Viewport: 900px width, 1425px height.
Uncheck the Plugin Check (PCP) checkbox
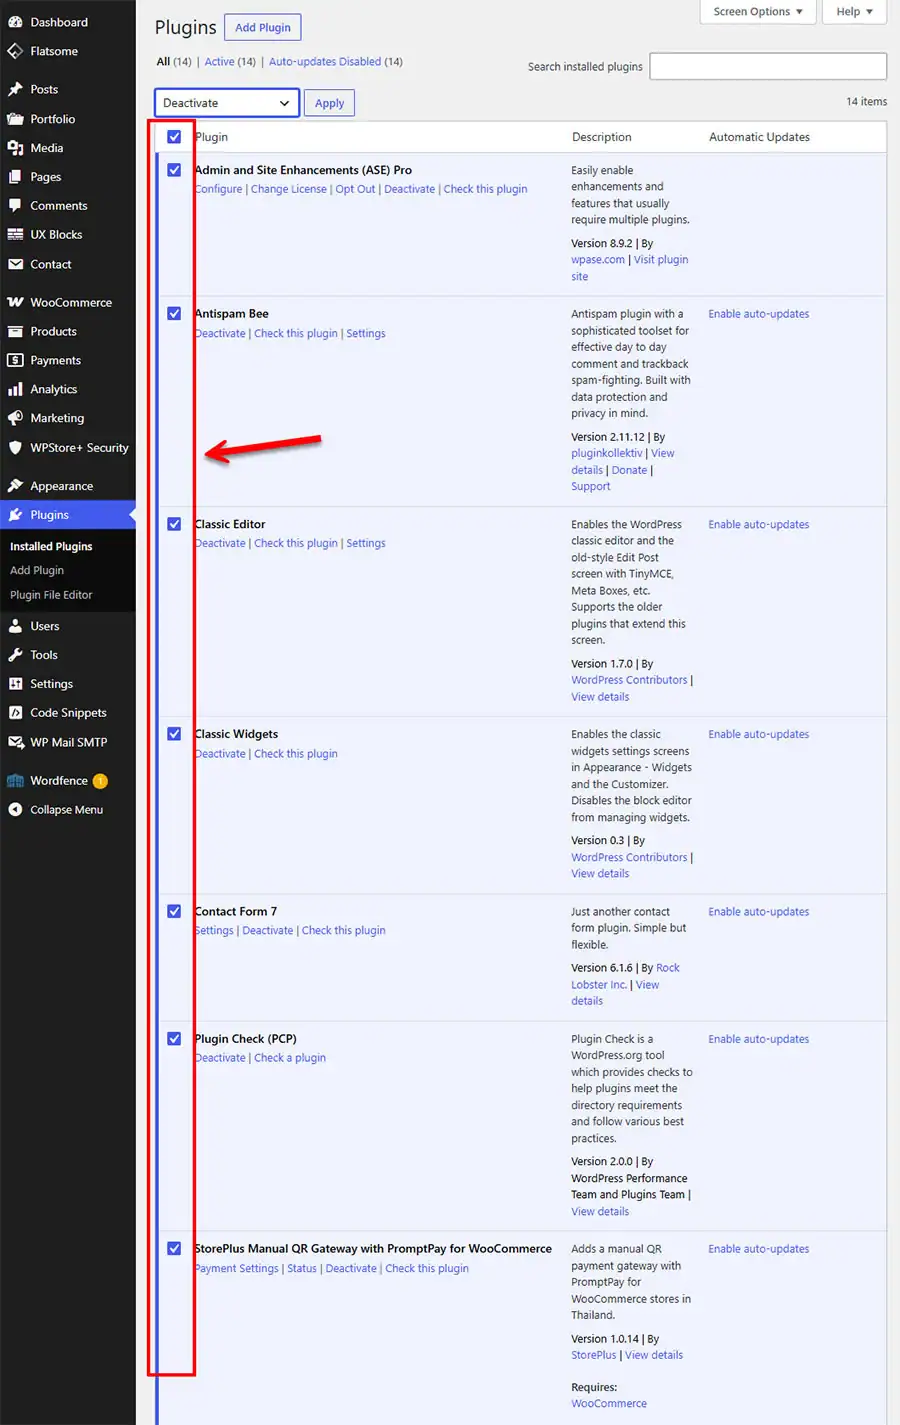174,1039
